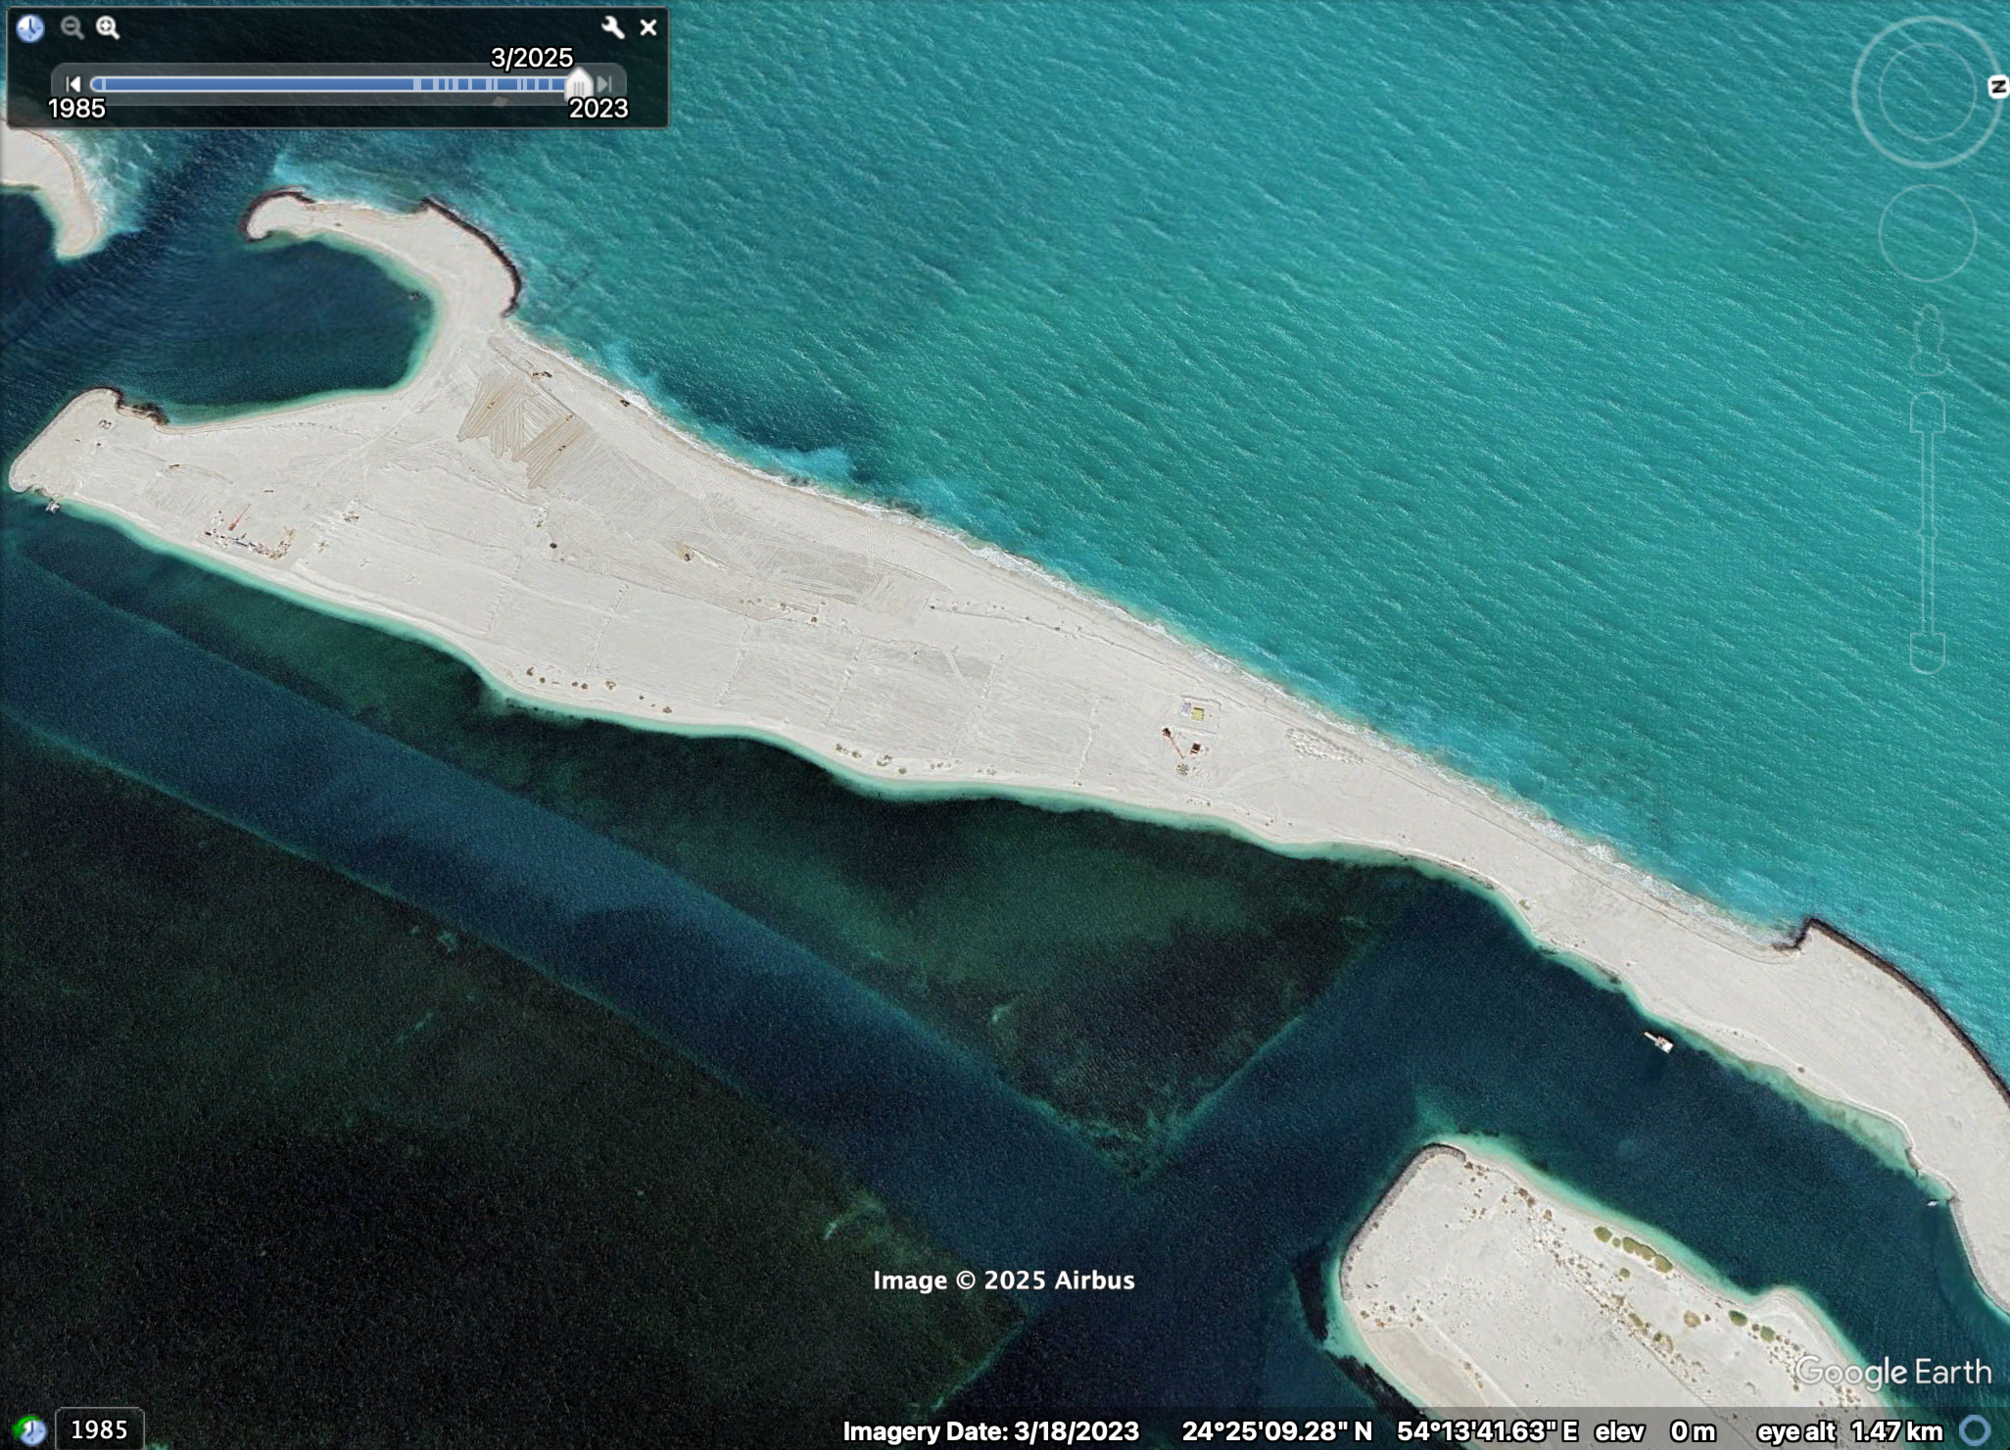Viewport: 2010px width, 1450px height.
Task: Zoom out the timeline range
Action: pyautogui.click(x=72, y=28)
